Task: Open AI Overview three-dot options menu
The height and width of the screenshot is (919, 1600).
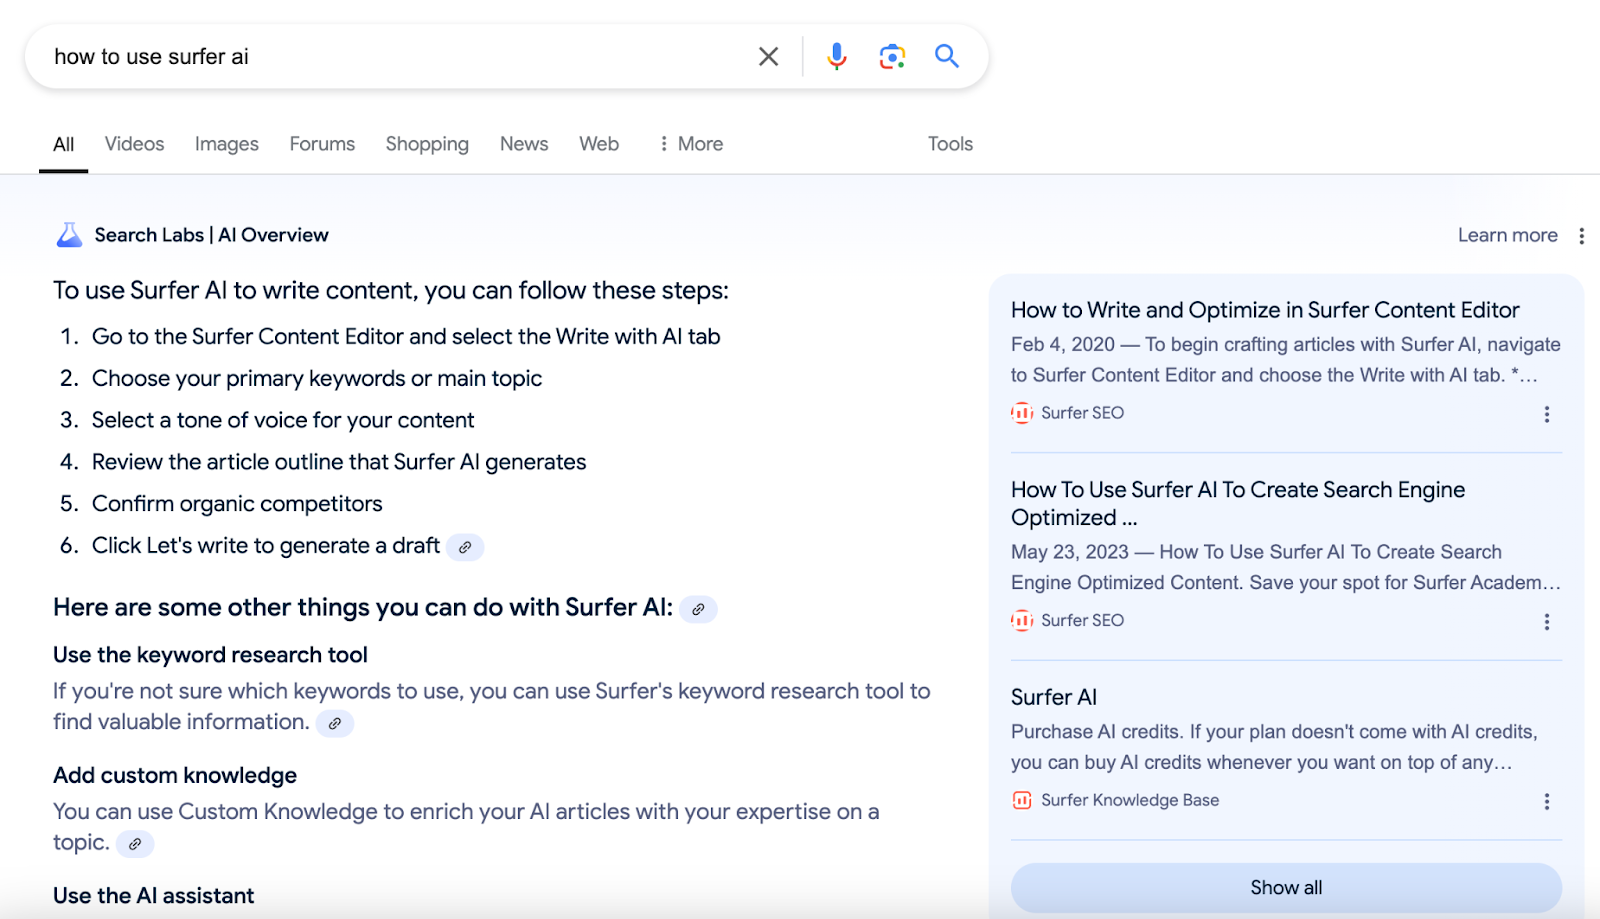Action: 1581,236
